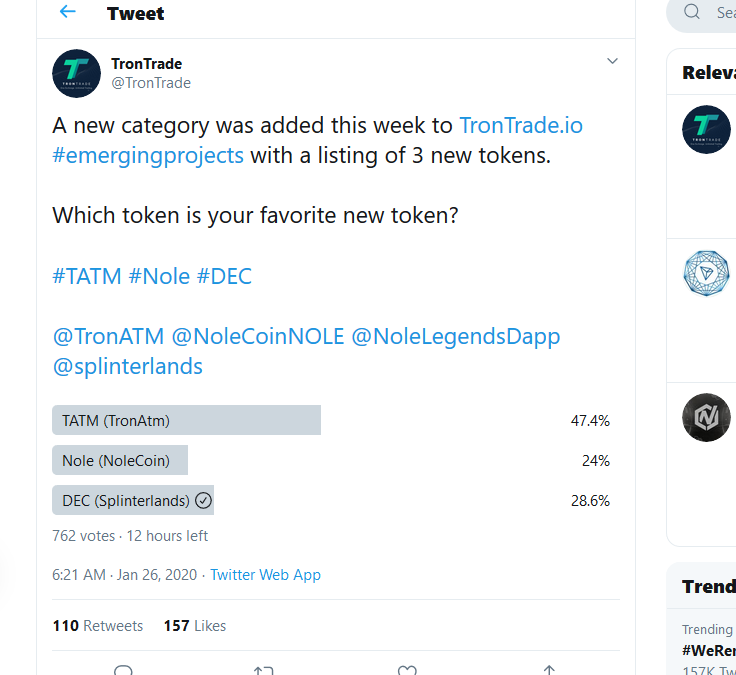Screen dimensions: 736x675
Task: Retweet using the retweet arrows icon
Action: [263, 670]
